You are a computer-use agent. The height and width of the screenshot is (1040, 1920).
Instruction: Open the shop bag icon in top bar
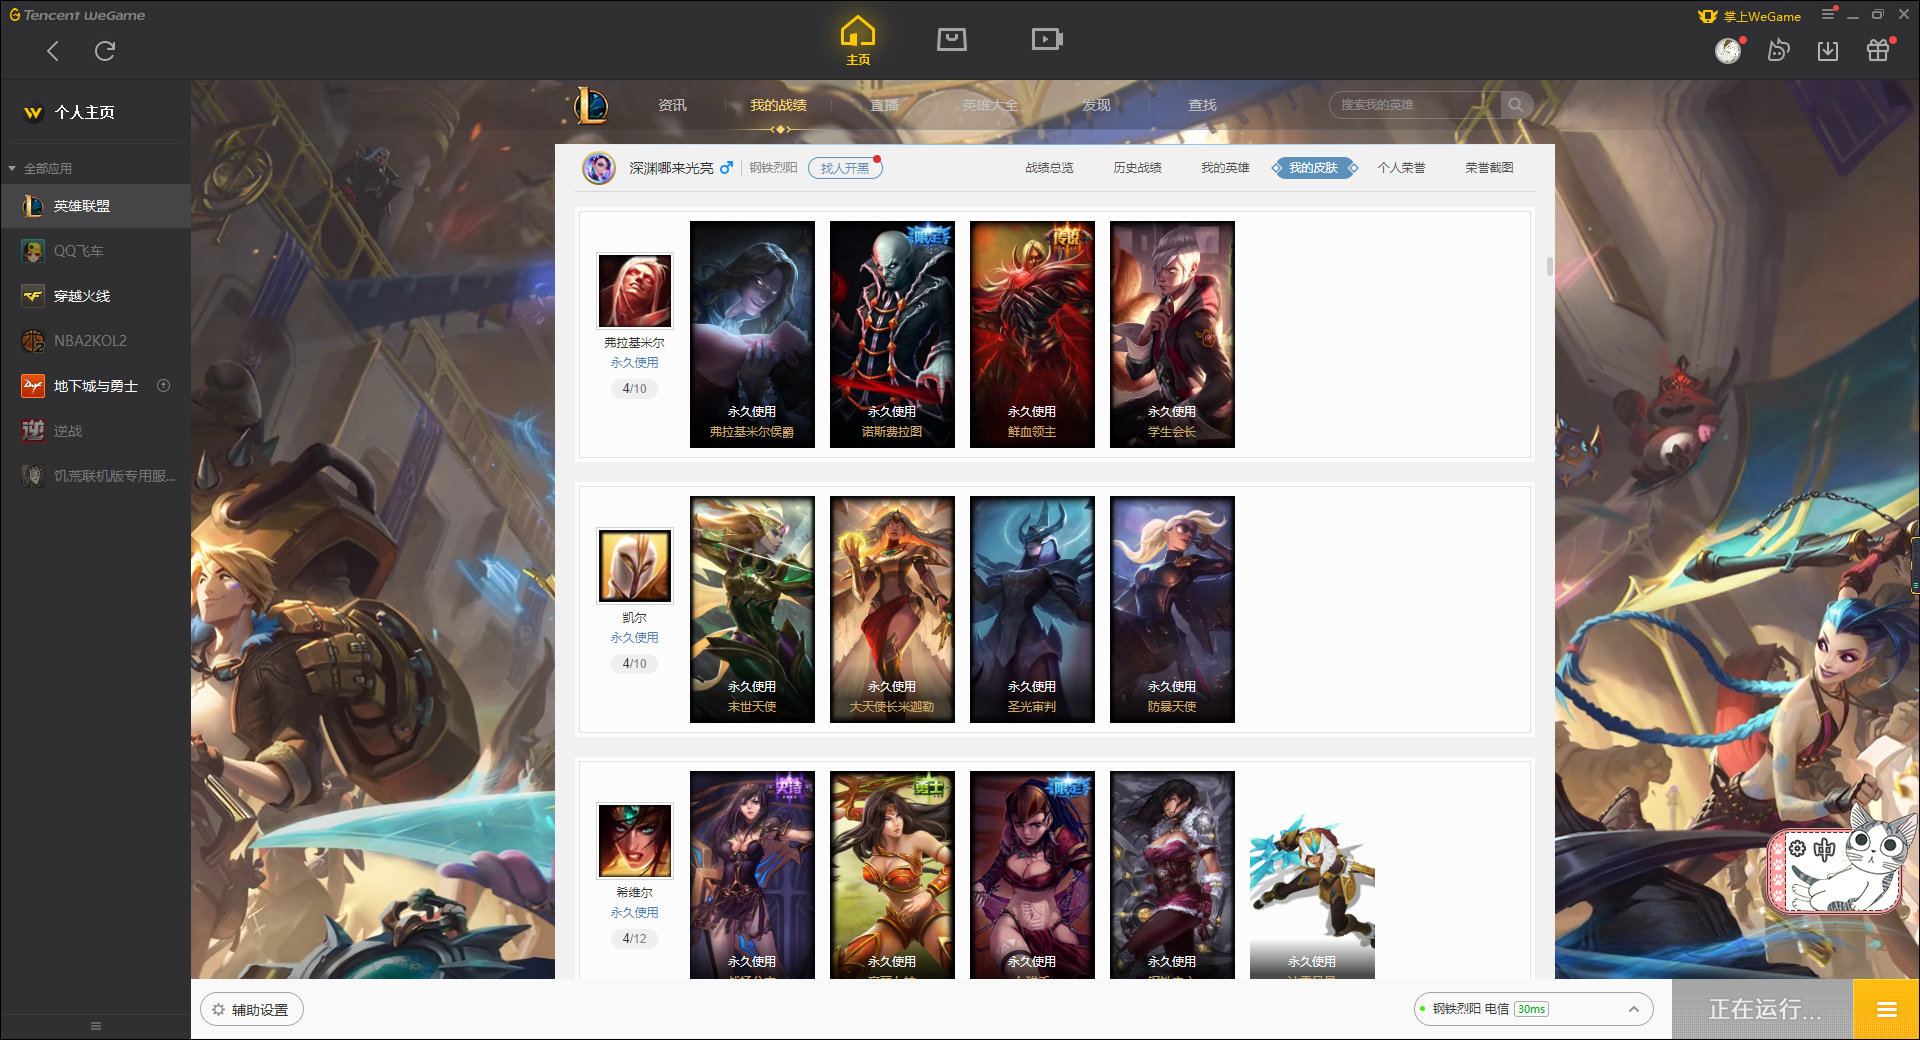[952, 39]
